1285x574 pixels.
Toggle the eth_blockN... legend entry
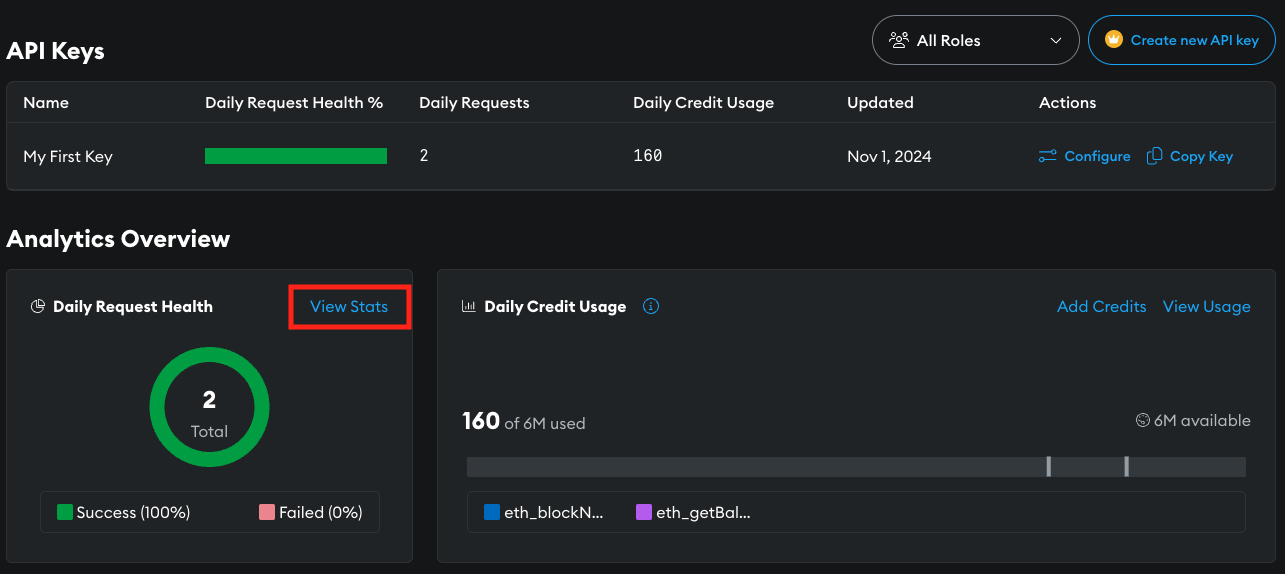tap(544, 512)
